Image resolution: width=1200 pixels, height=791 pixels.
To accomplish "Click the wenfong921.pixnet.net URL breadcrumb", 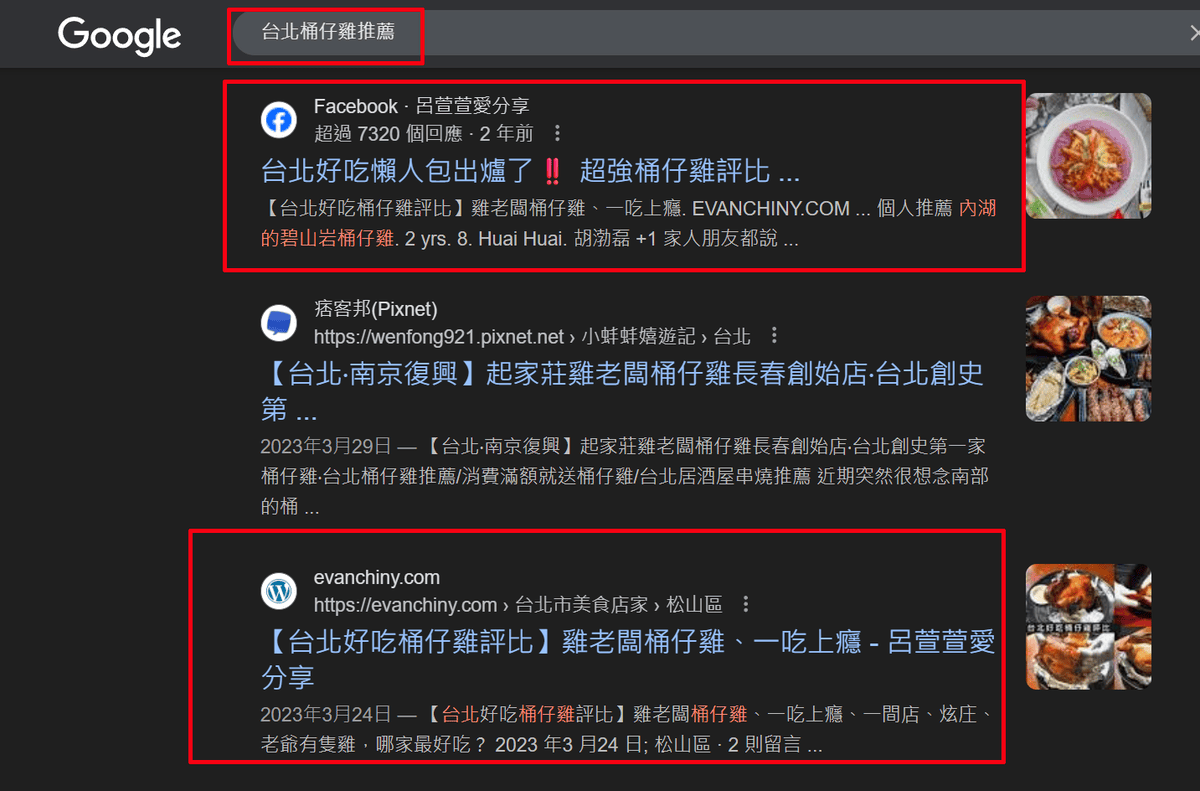I will click(x=532, y=336).
